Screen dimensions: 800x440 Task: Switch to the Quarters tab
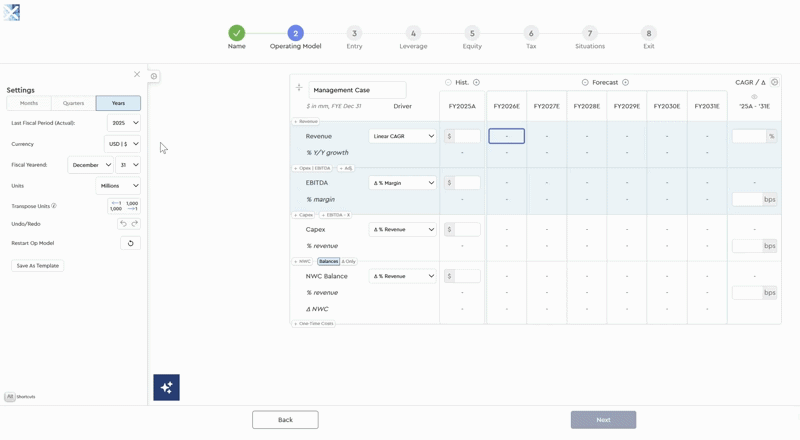tap(73, 103)
